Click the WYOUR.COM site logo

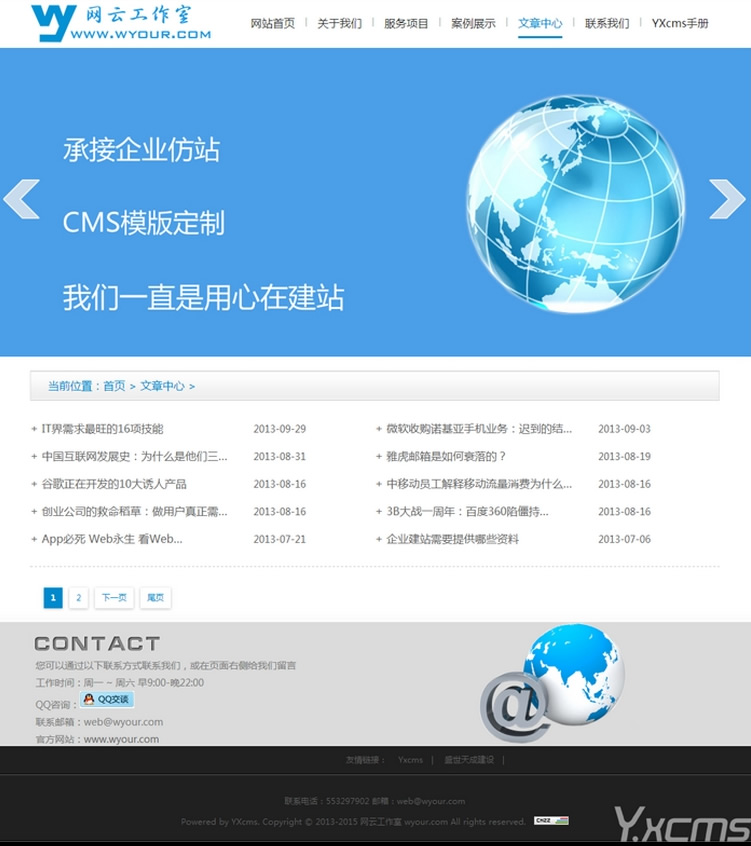(121, 23)
